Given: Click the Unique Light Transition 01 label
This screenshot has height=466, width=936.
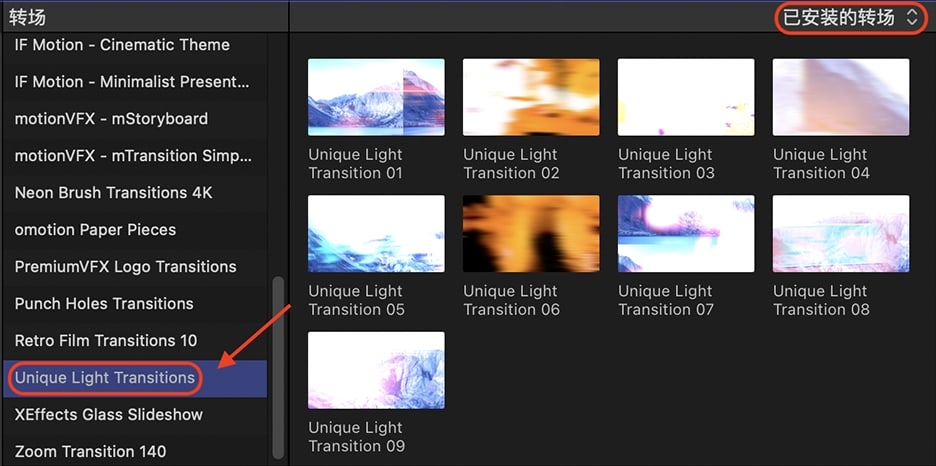Looking at the screenshot, I should point(355,163).
